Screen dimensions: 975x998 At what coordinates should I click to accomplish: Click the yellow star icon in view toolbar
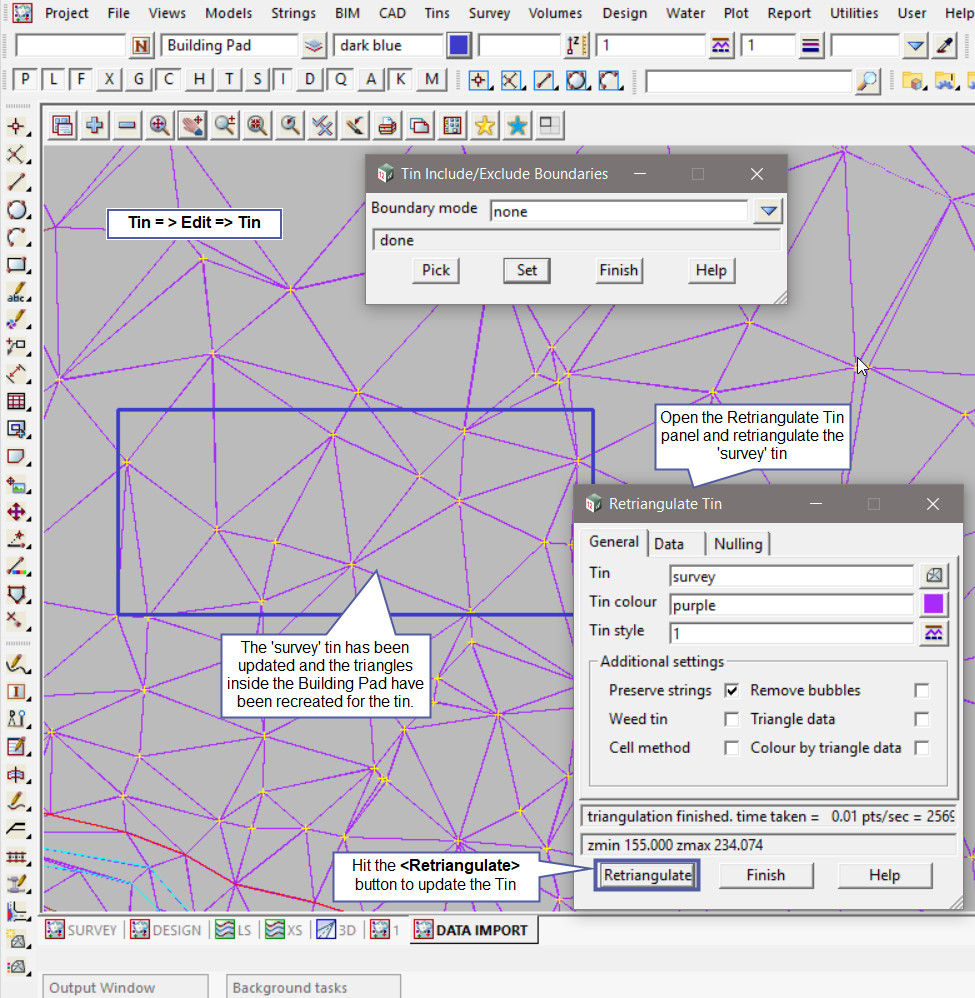point(485,125)
